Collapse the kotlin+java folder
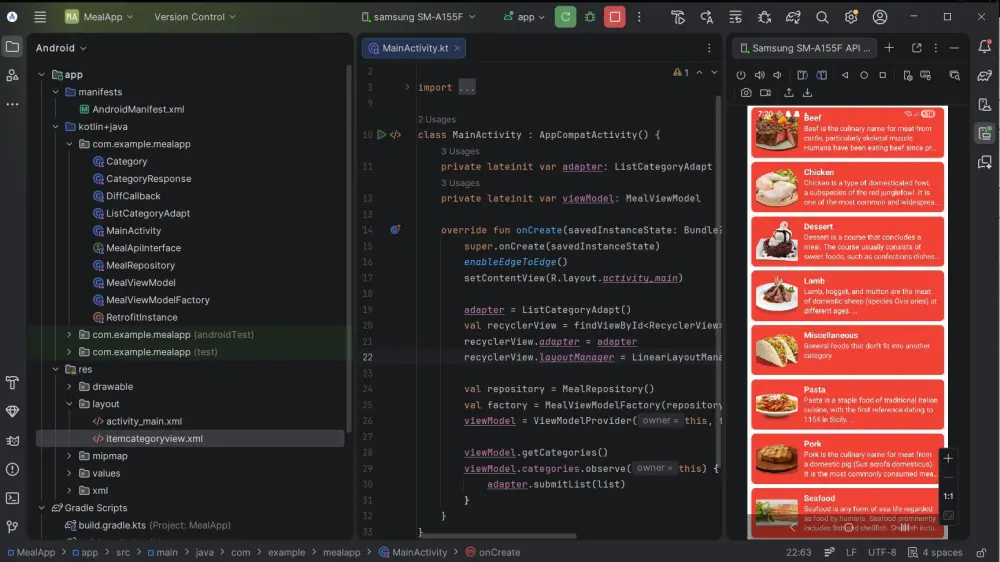The height and width of the screenshot is (562, 1000). (55, 126)
